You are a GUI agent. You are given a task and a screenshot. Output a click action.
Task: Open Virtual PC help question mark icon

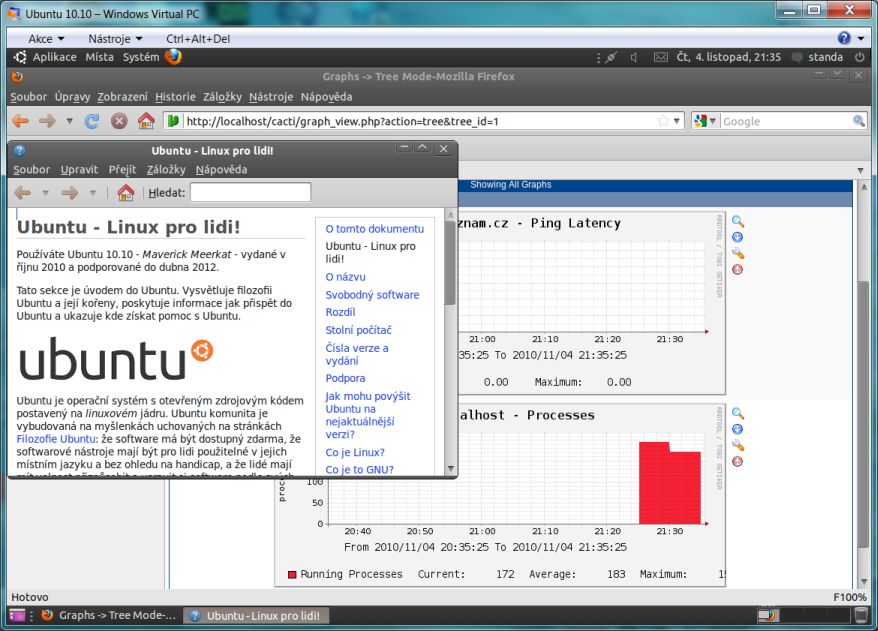click(844, 38)
